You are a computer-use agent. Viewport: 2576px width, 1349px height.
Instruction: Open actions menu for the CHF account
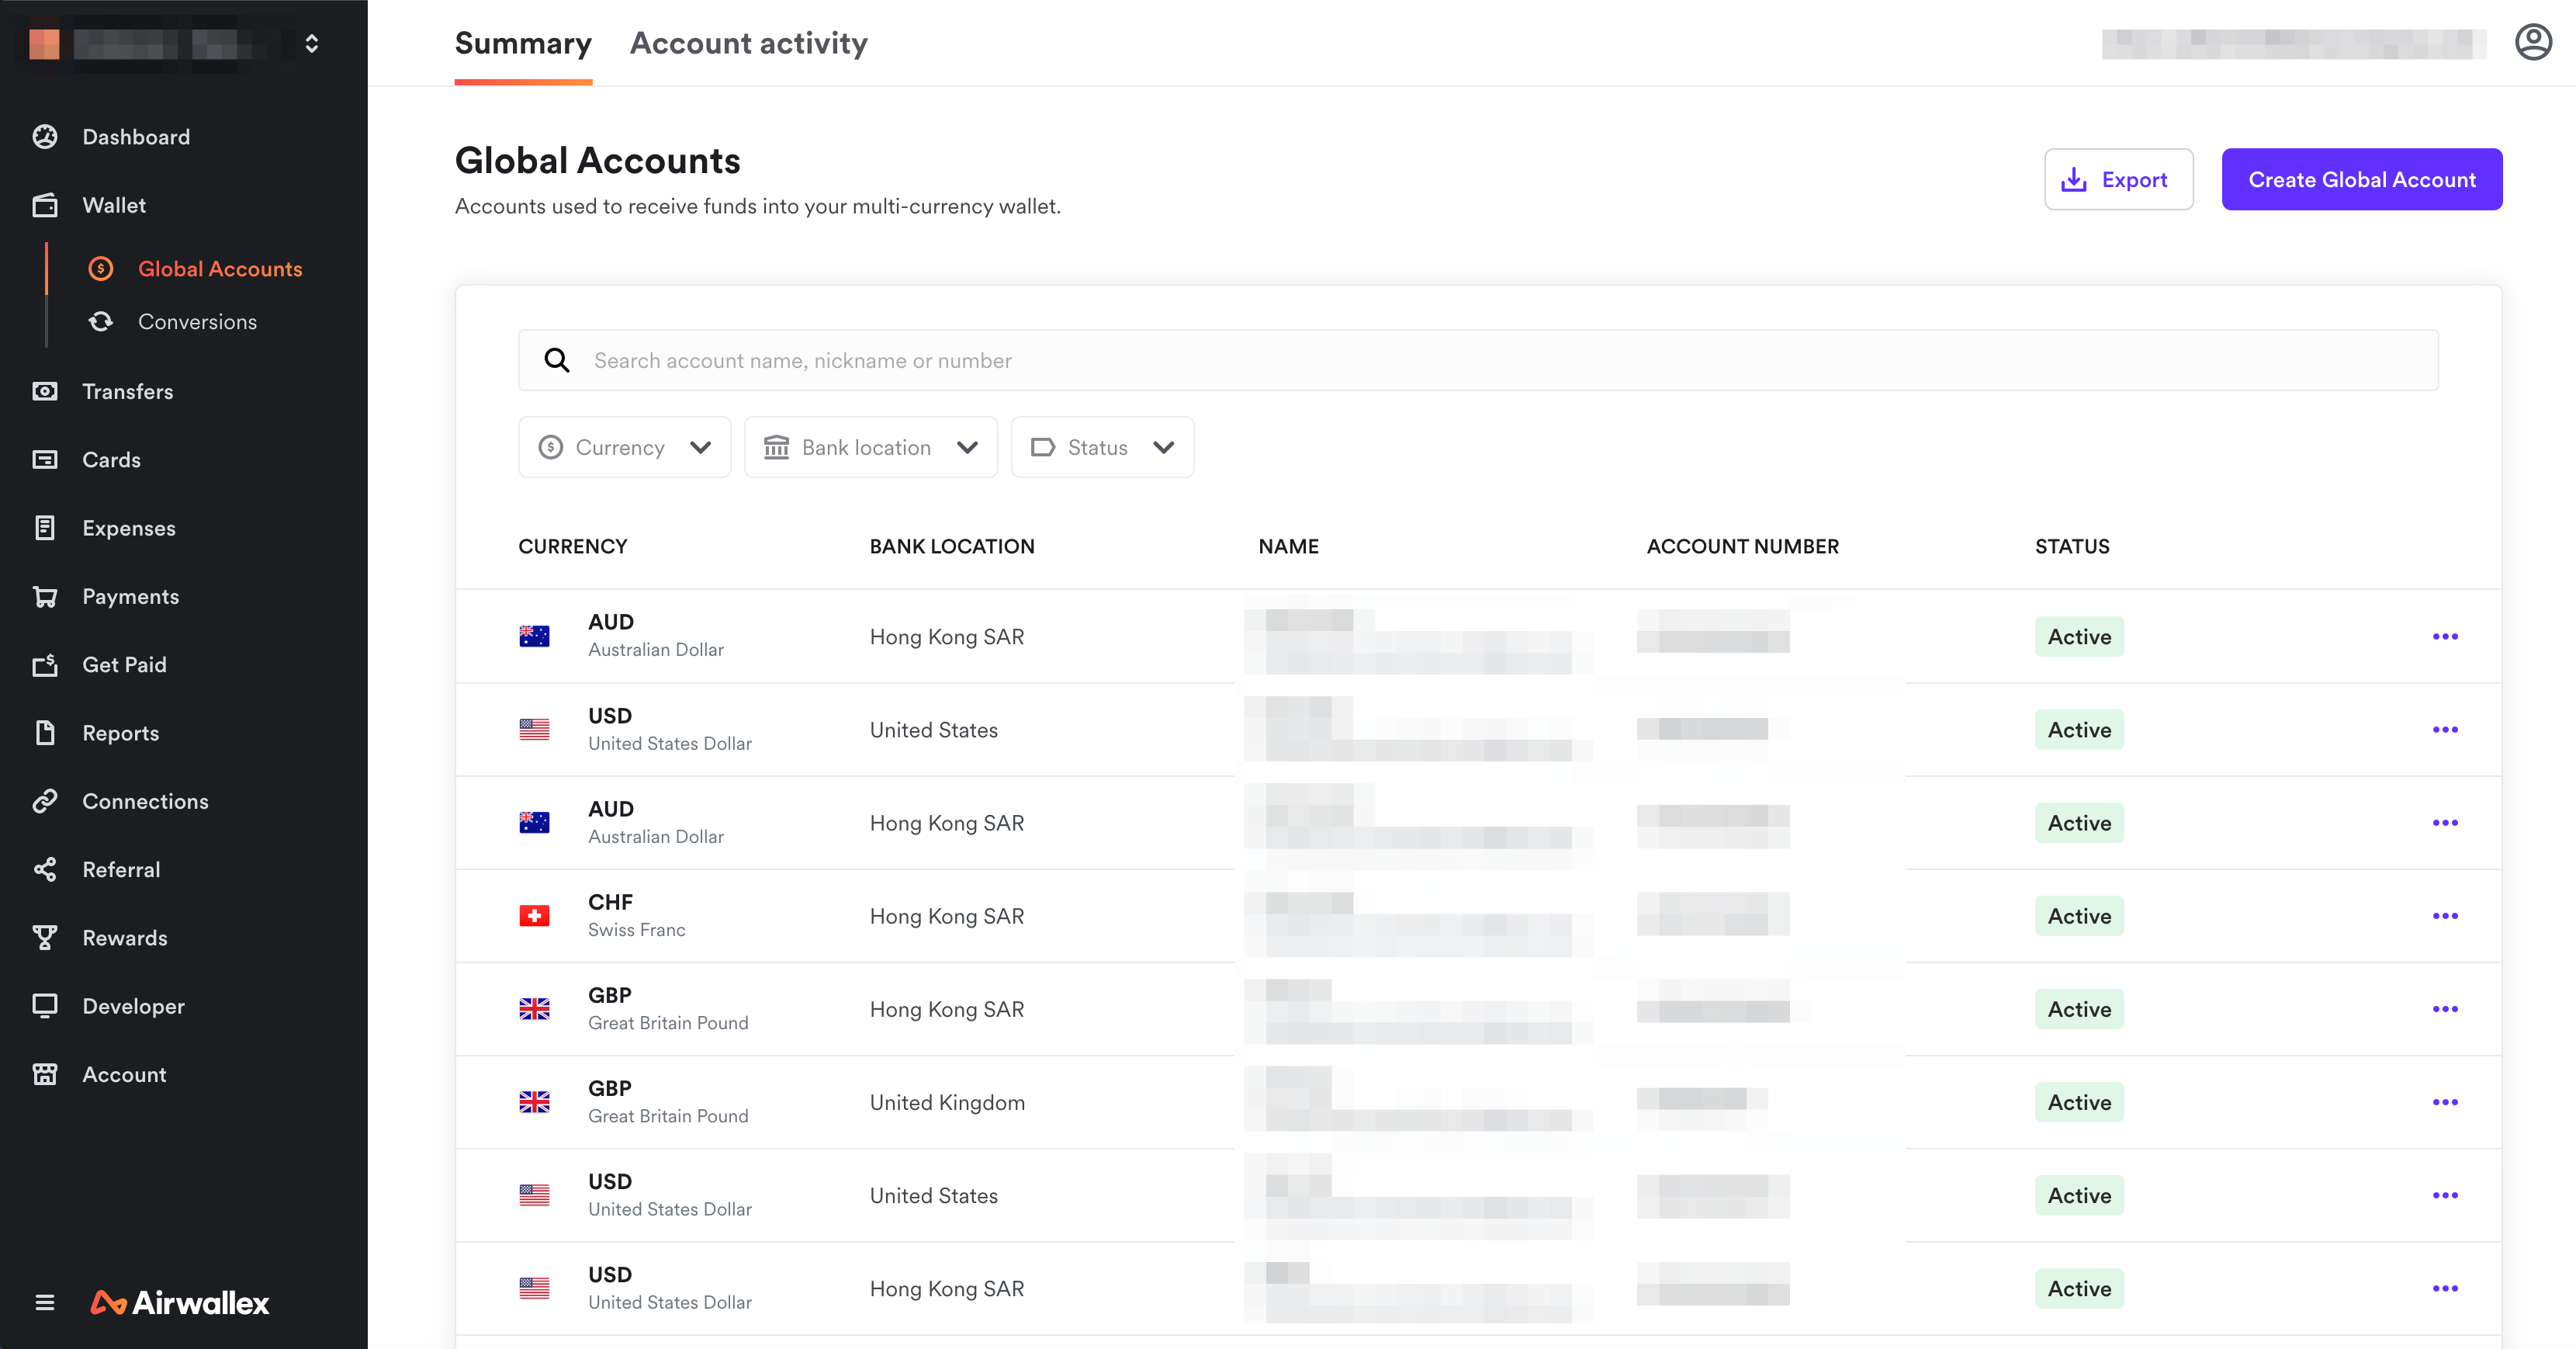pos(2447,915)
